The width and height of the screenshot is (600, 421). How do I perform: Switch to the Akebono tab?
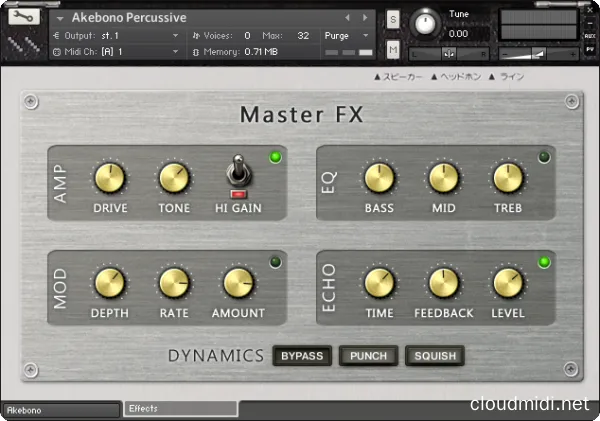point(60,410)
